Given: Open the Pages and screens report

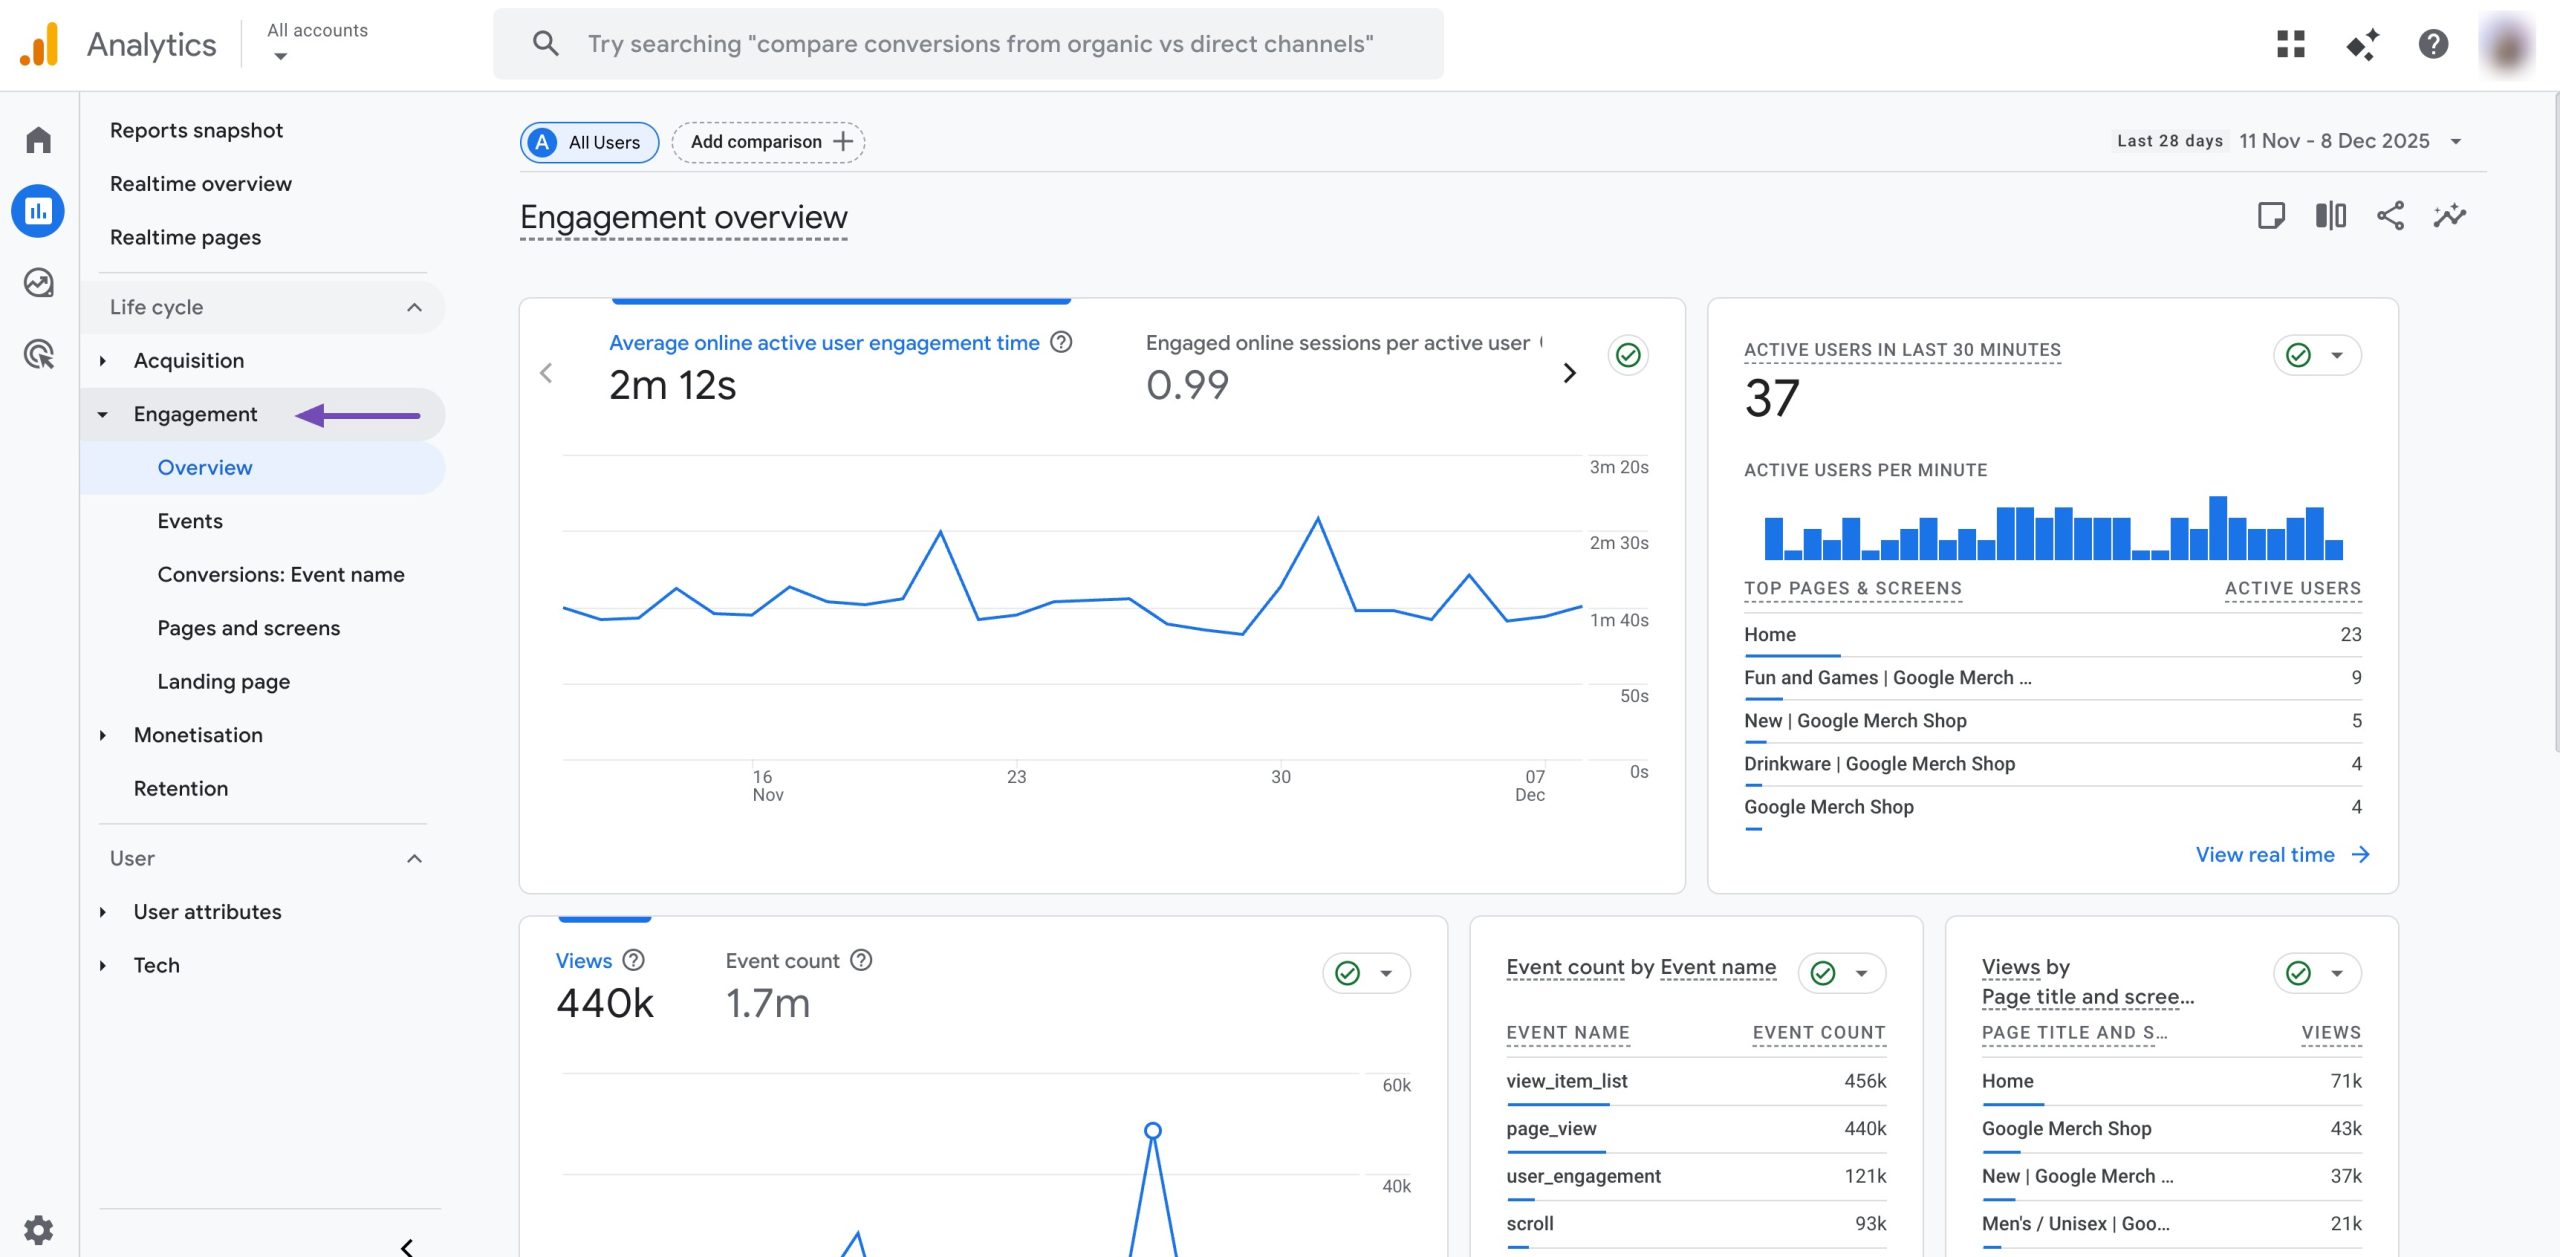Looking at the screenshot, I should pos(248,627).
